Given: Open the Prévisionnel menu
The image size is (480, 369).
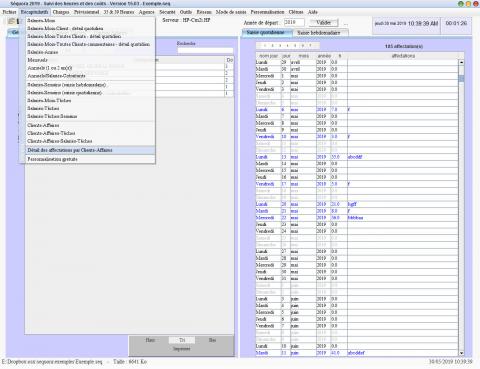Looking at the screenshot, I should click(x=86, y=12).
